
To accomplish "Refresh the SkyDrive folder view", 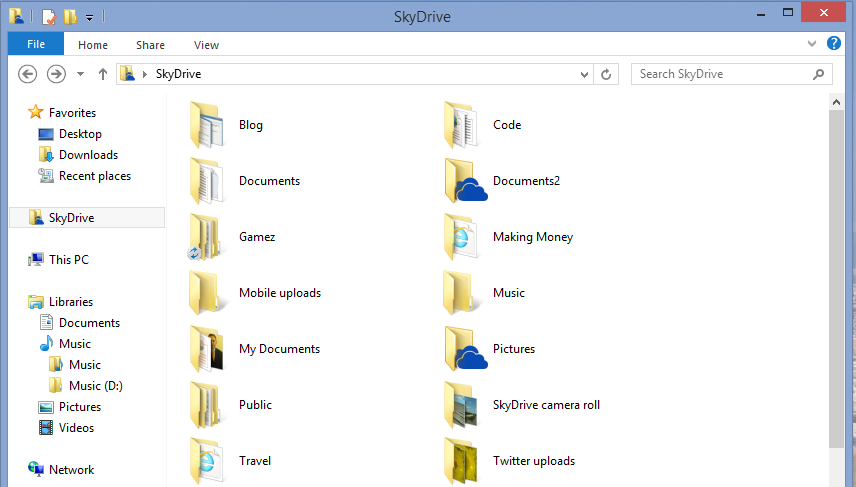I will 606,74.
